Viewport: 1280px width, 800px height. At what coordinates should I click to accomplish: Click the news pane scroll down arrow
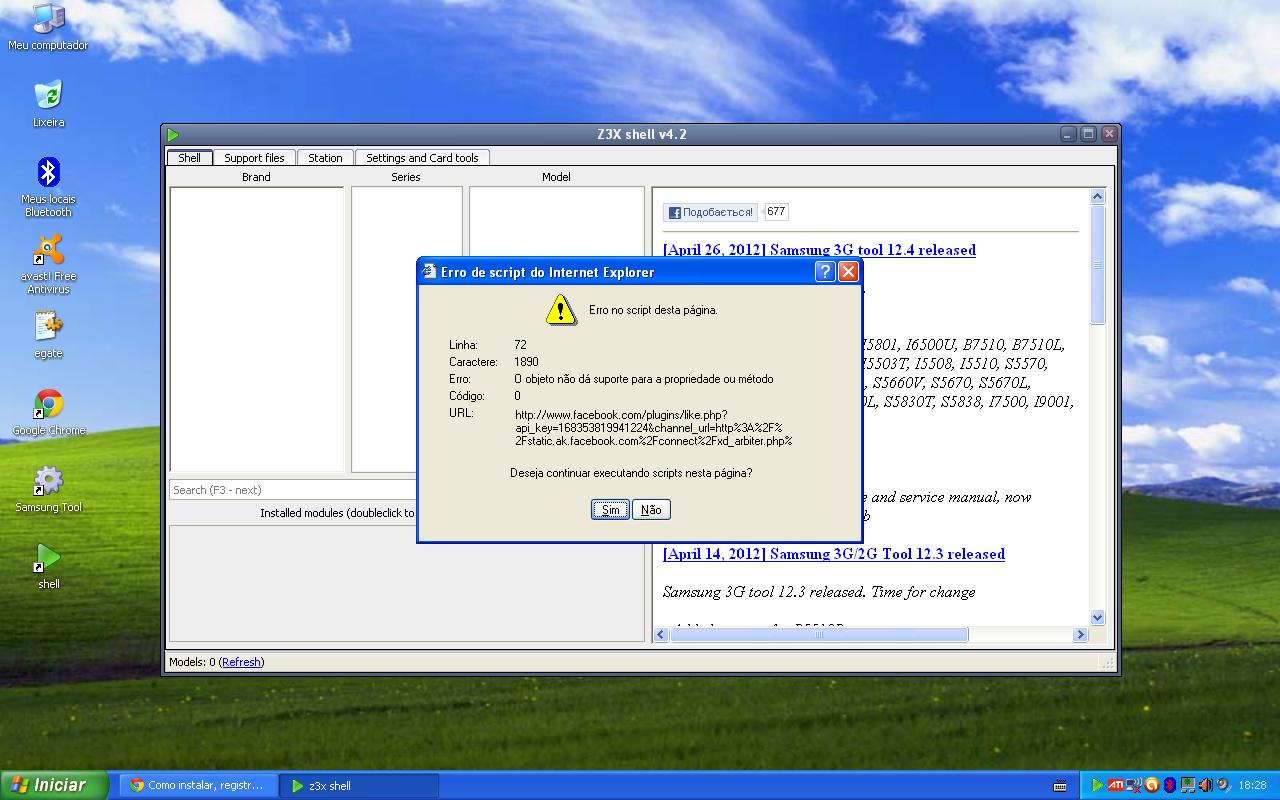coord(1097,618)
